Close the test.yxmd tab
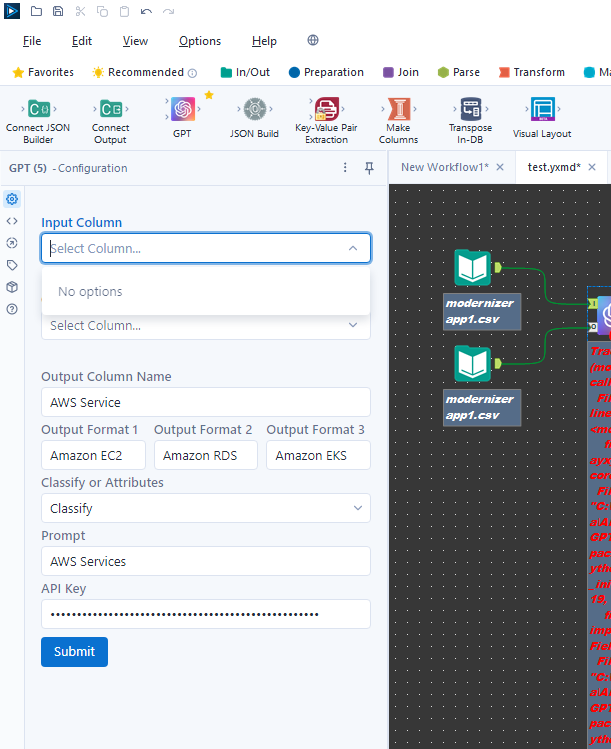Viewport: 611px width, 749px height. click(592, 167)
